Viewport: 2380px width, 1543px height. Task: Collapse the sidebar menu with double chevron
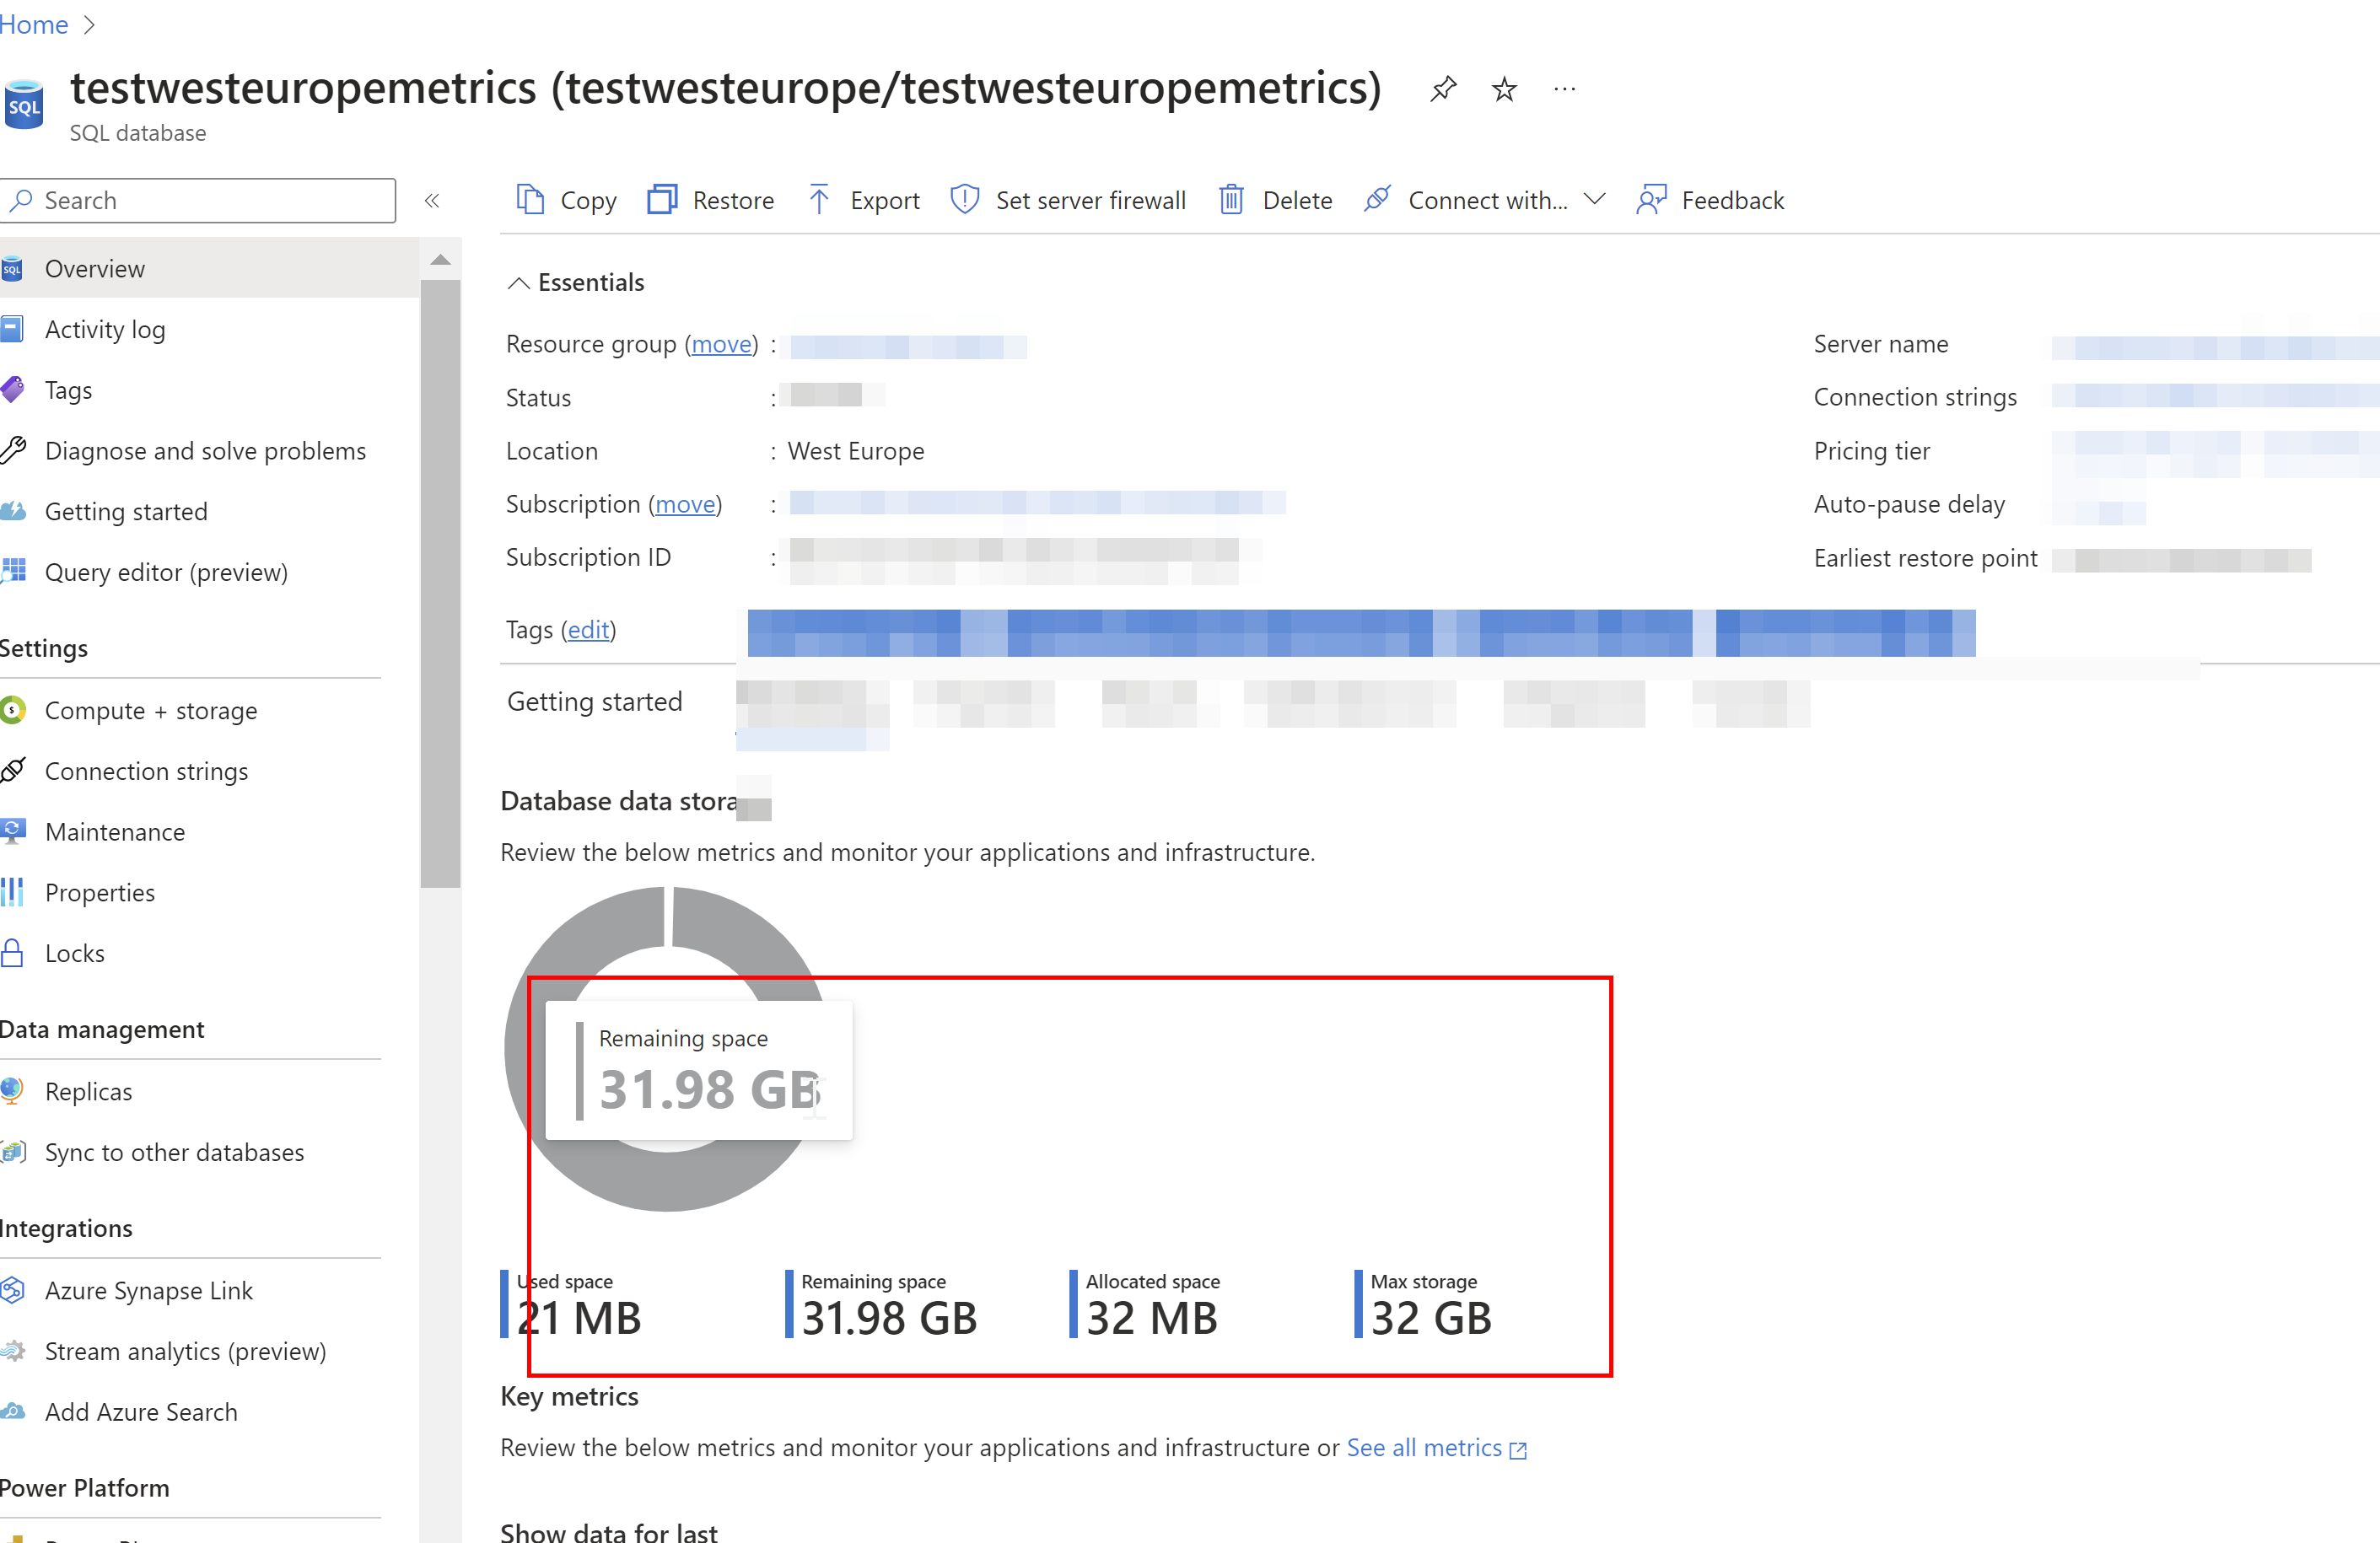coord(432,201)
